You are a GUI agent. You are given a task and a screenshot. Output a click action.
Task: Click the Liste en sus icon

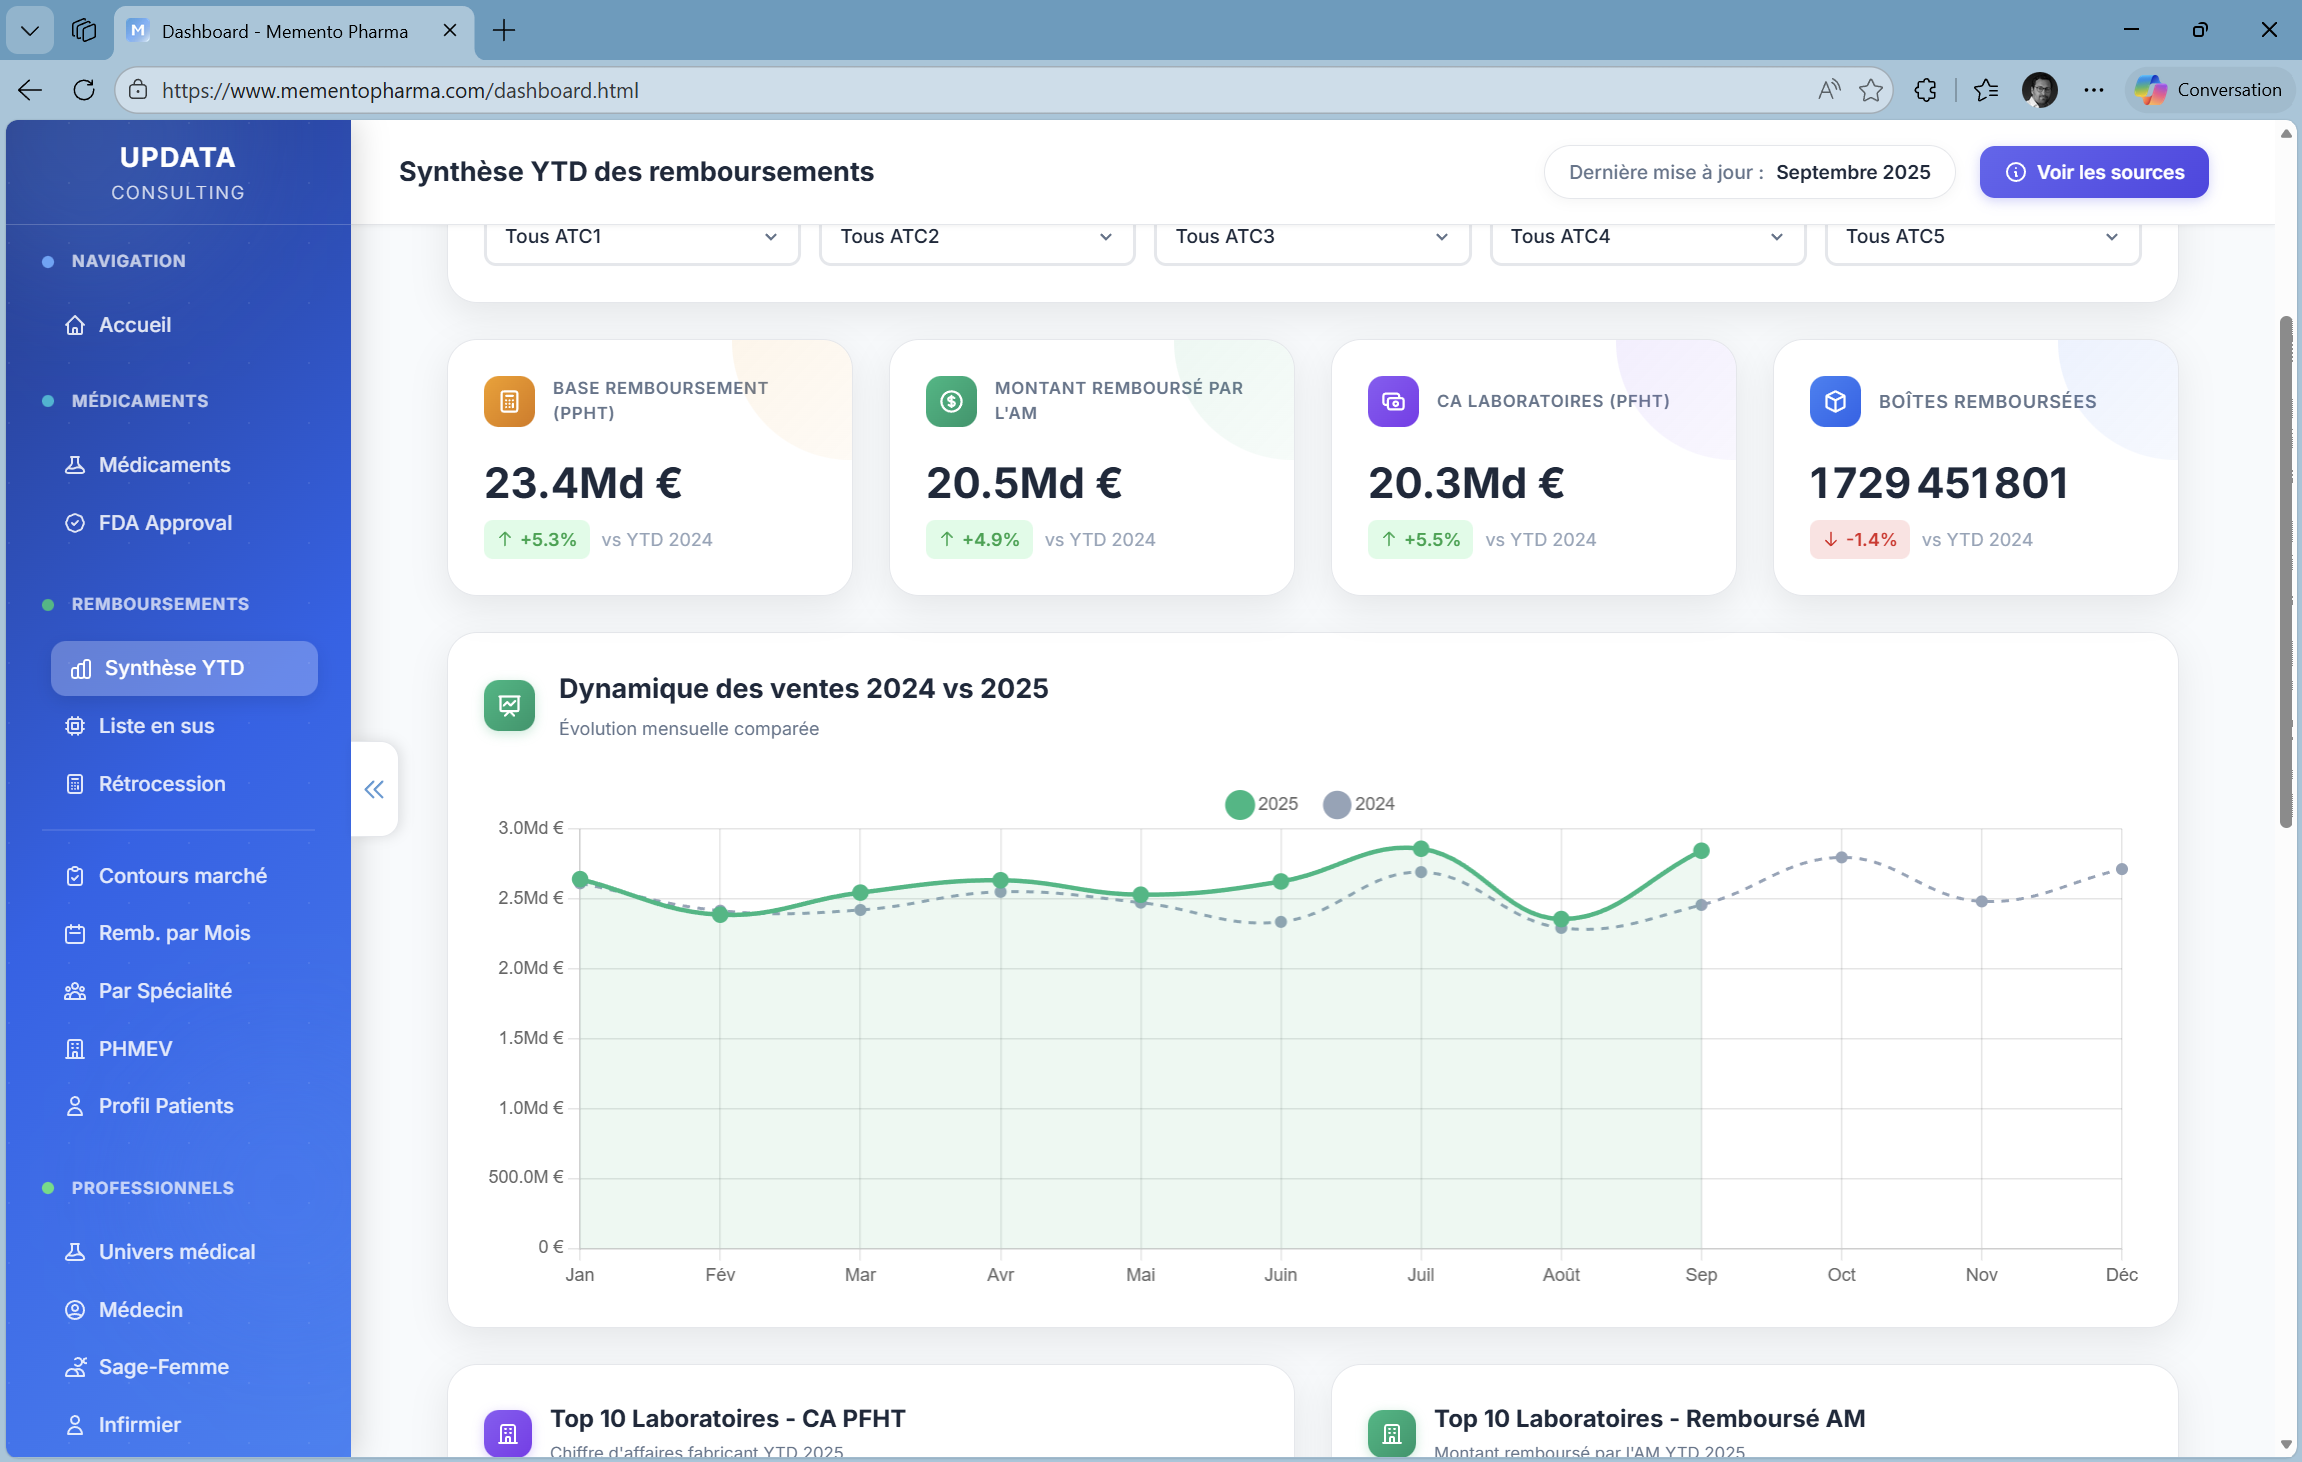click(x=75, y=725)
